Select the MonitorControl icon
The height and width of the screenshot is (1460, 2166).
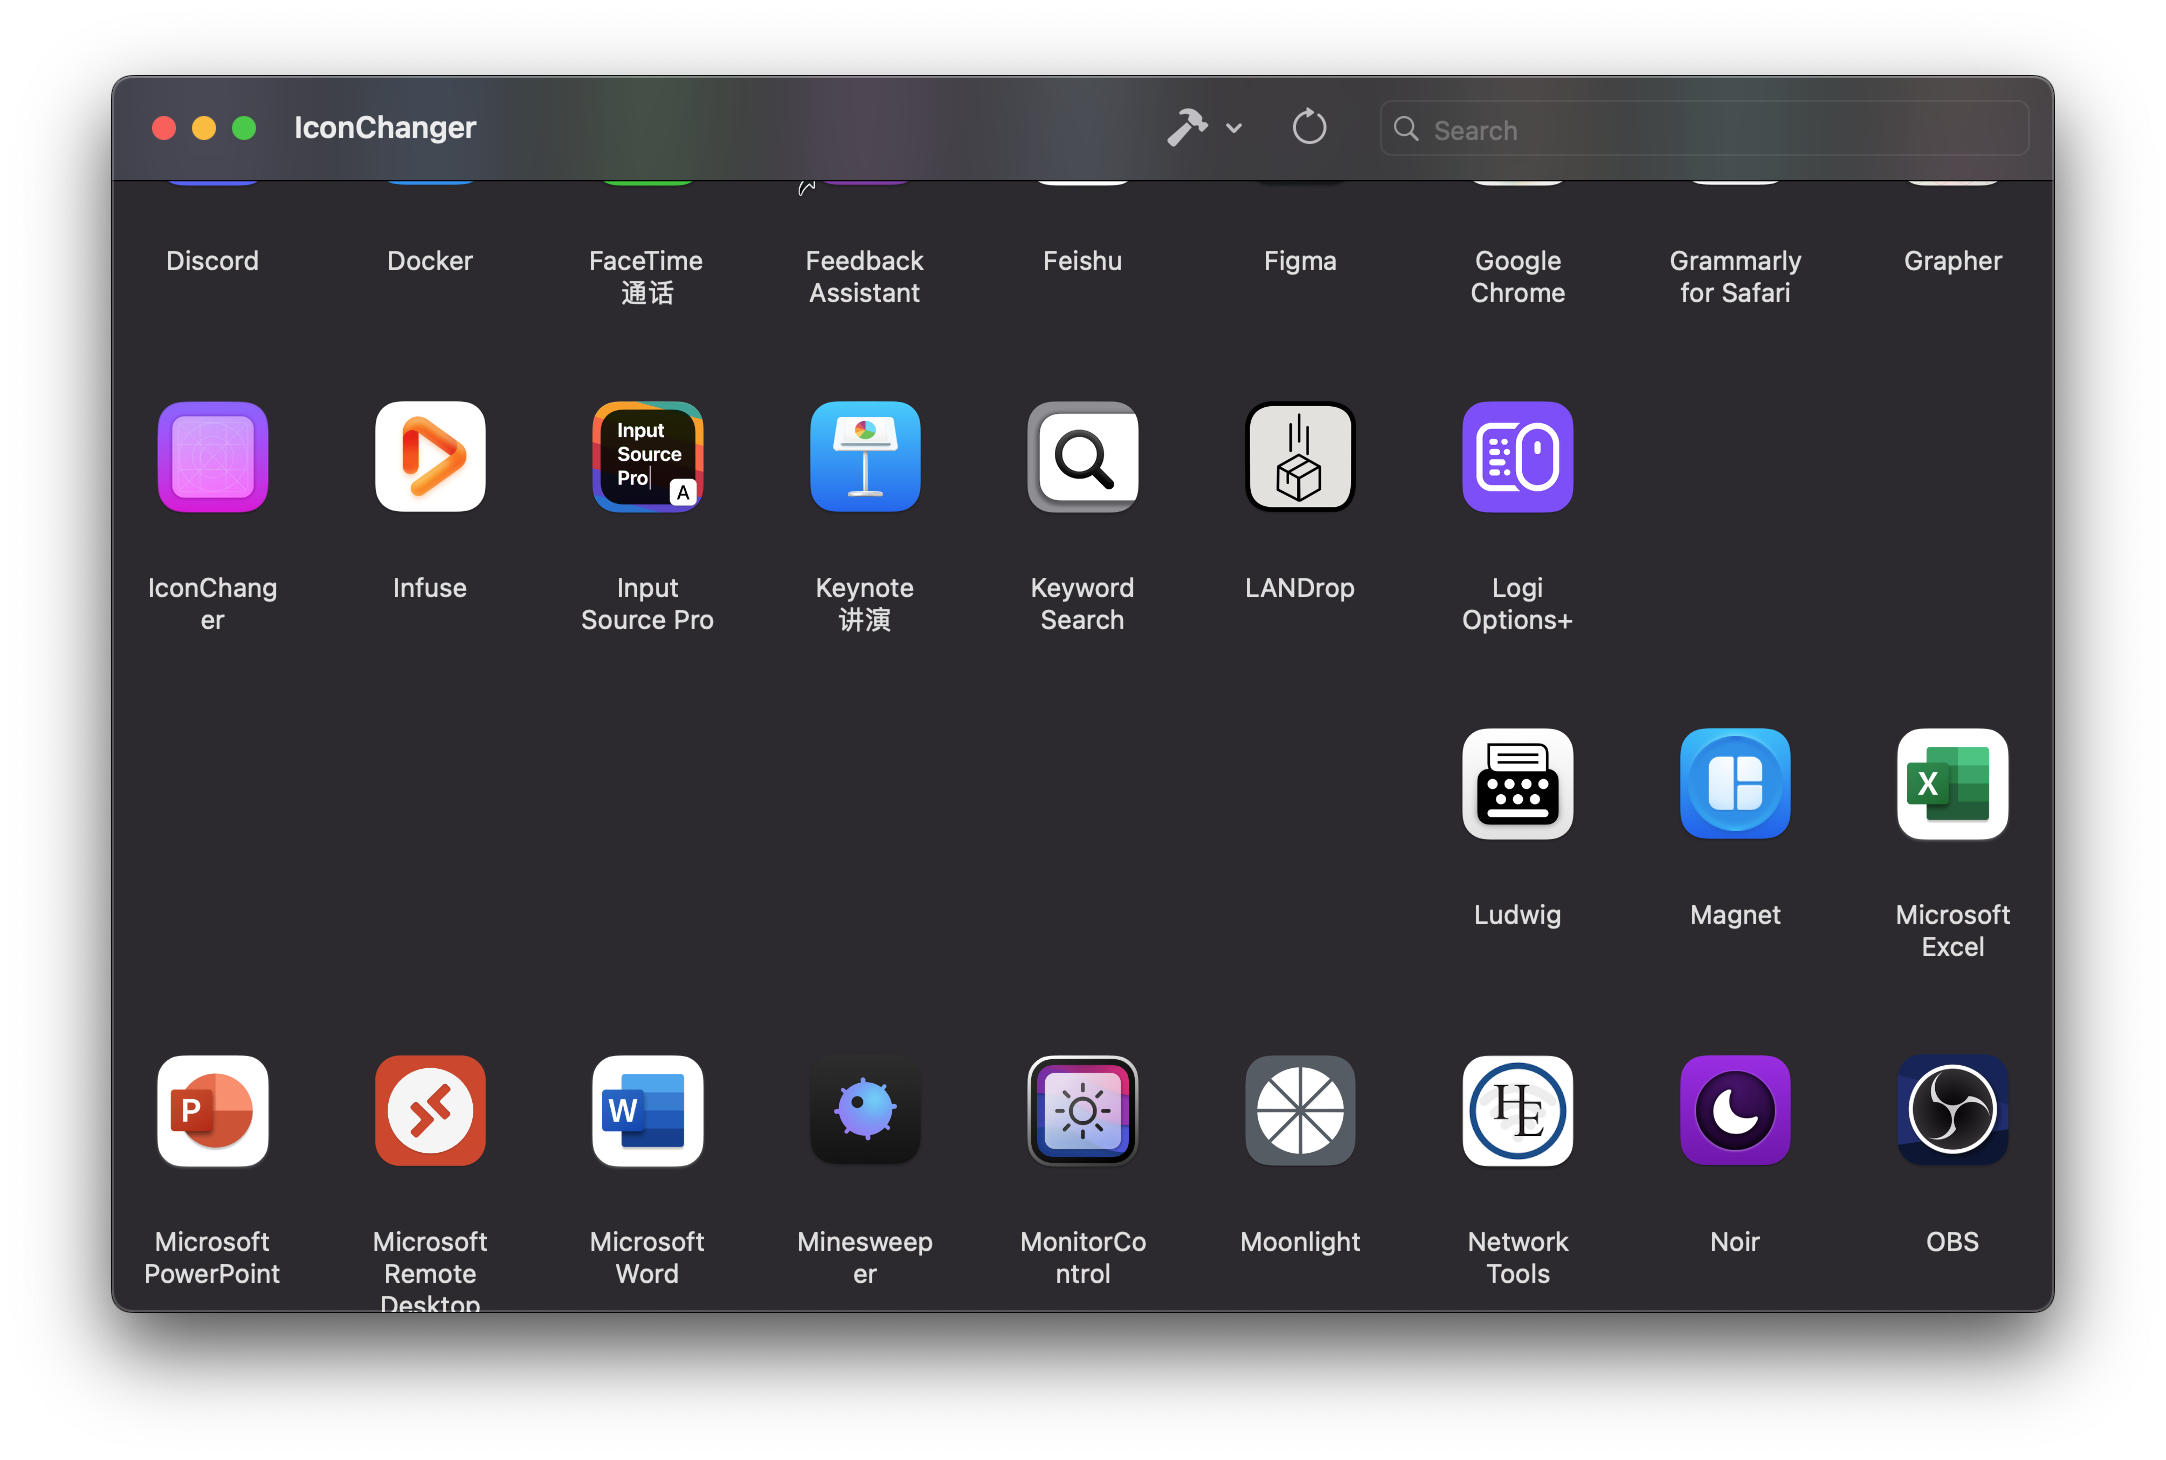1082,1111
